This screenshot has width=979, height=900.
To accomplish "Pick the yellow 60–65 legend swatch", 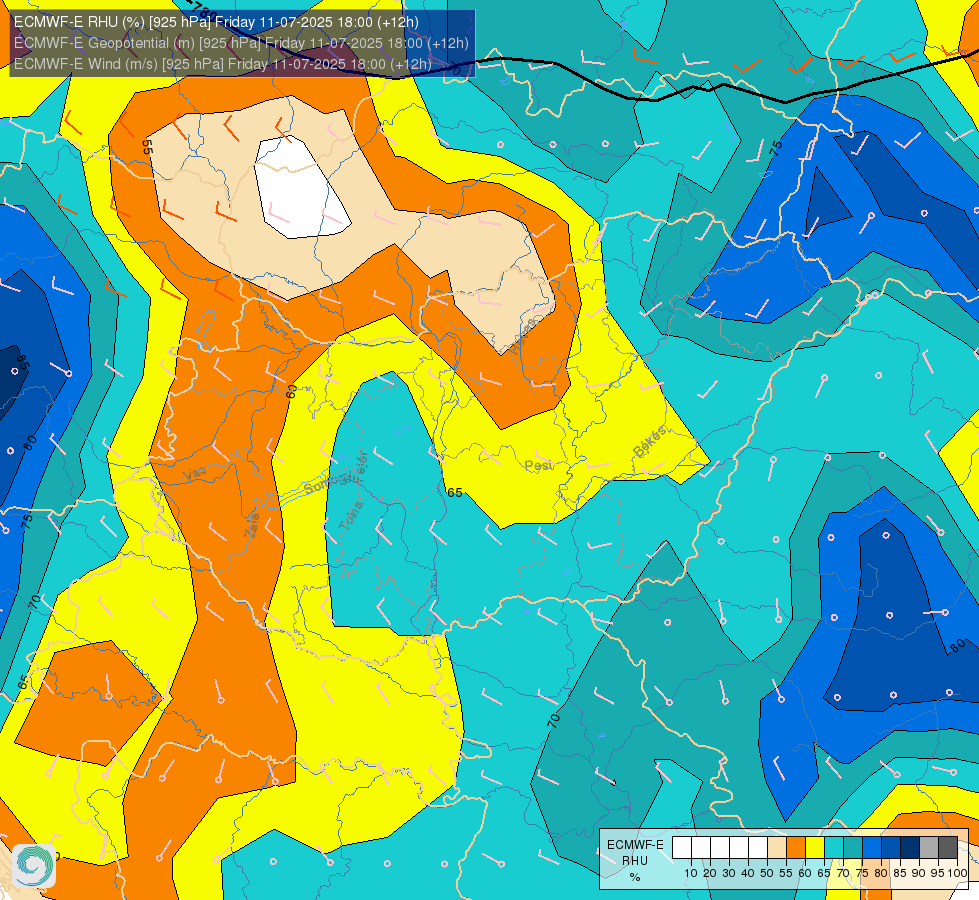I will point(814,848).
